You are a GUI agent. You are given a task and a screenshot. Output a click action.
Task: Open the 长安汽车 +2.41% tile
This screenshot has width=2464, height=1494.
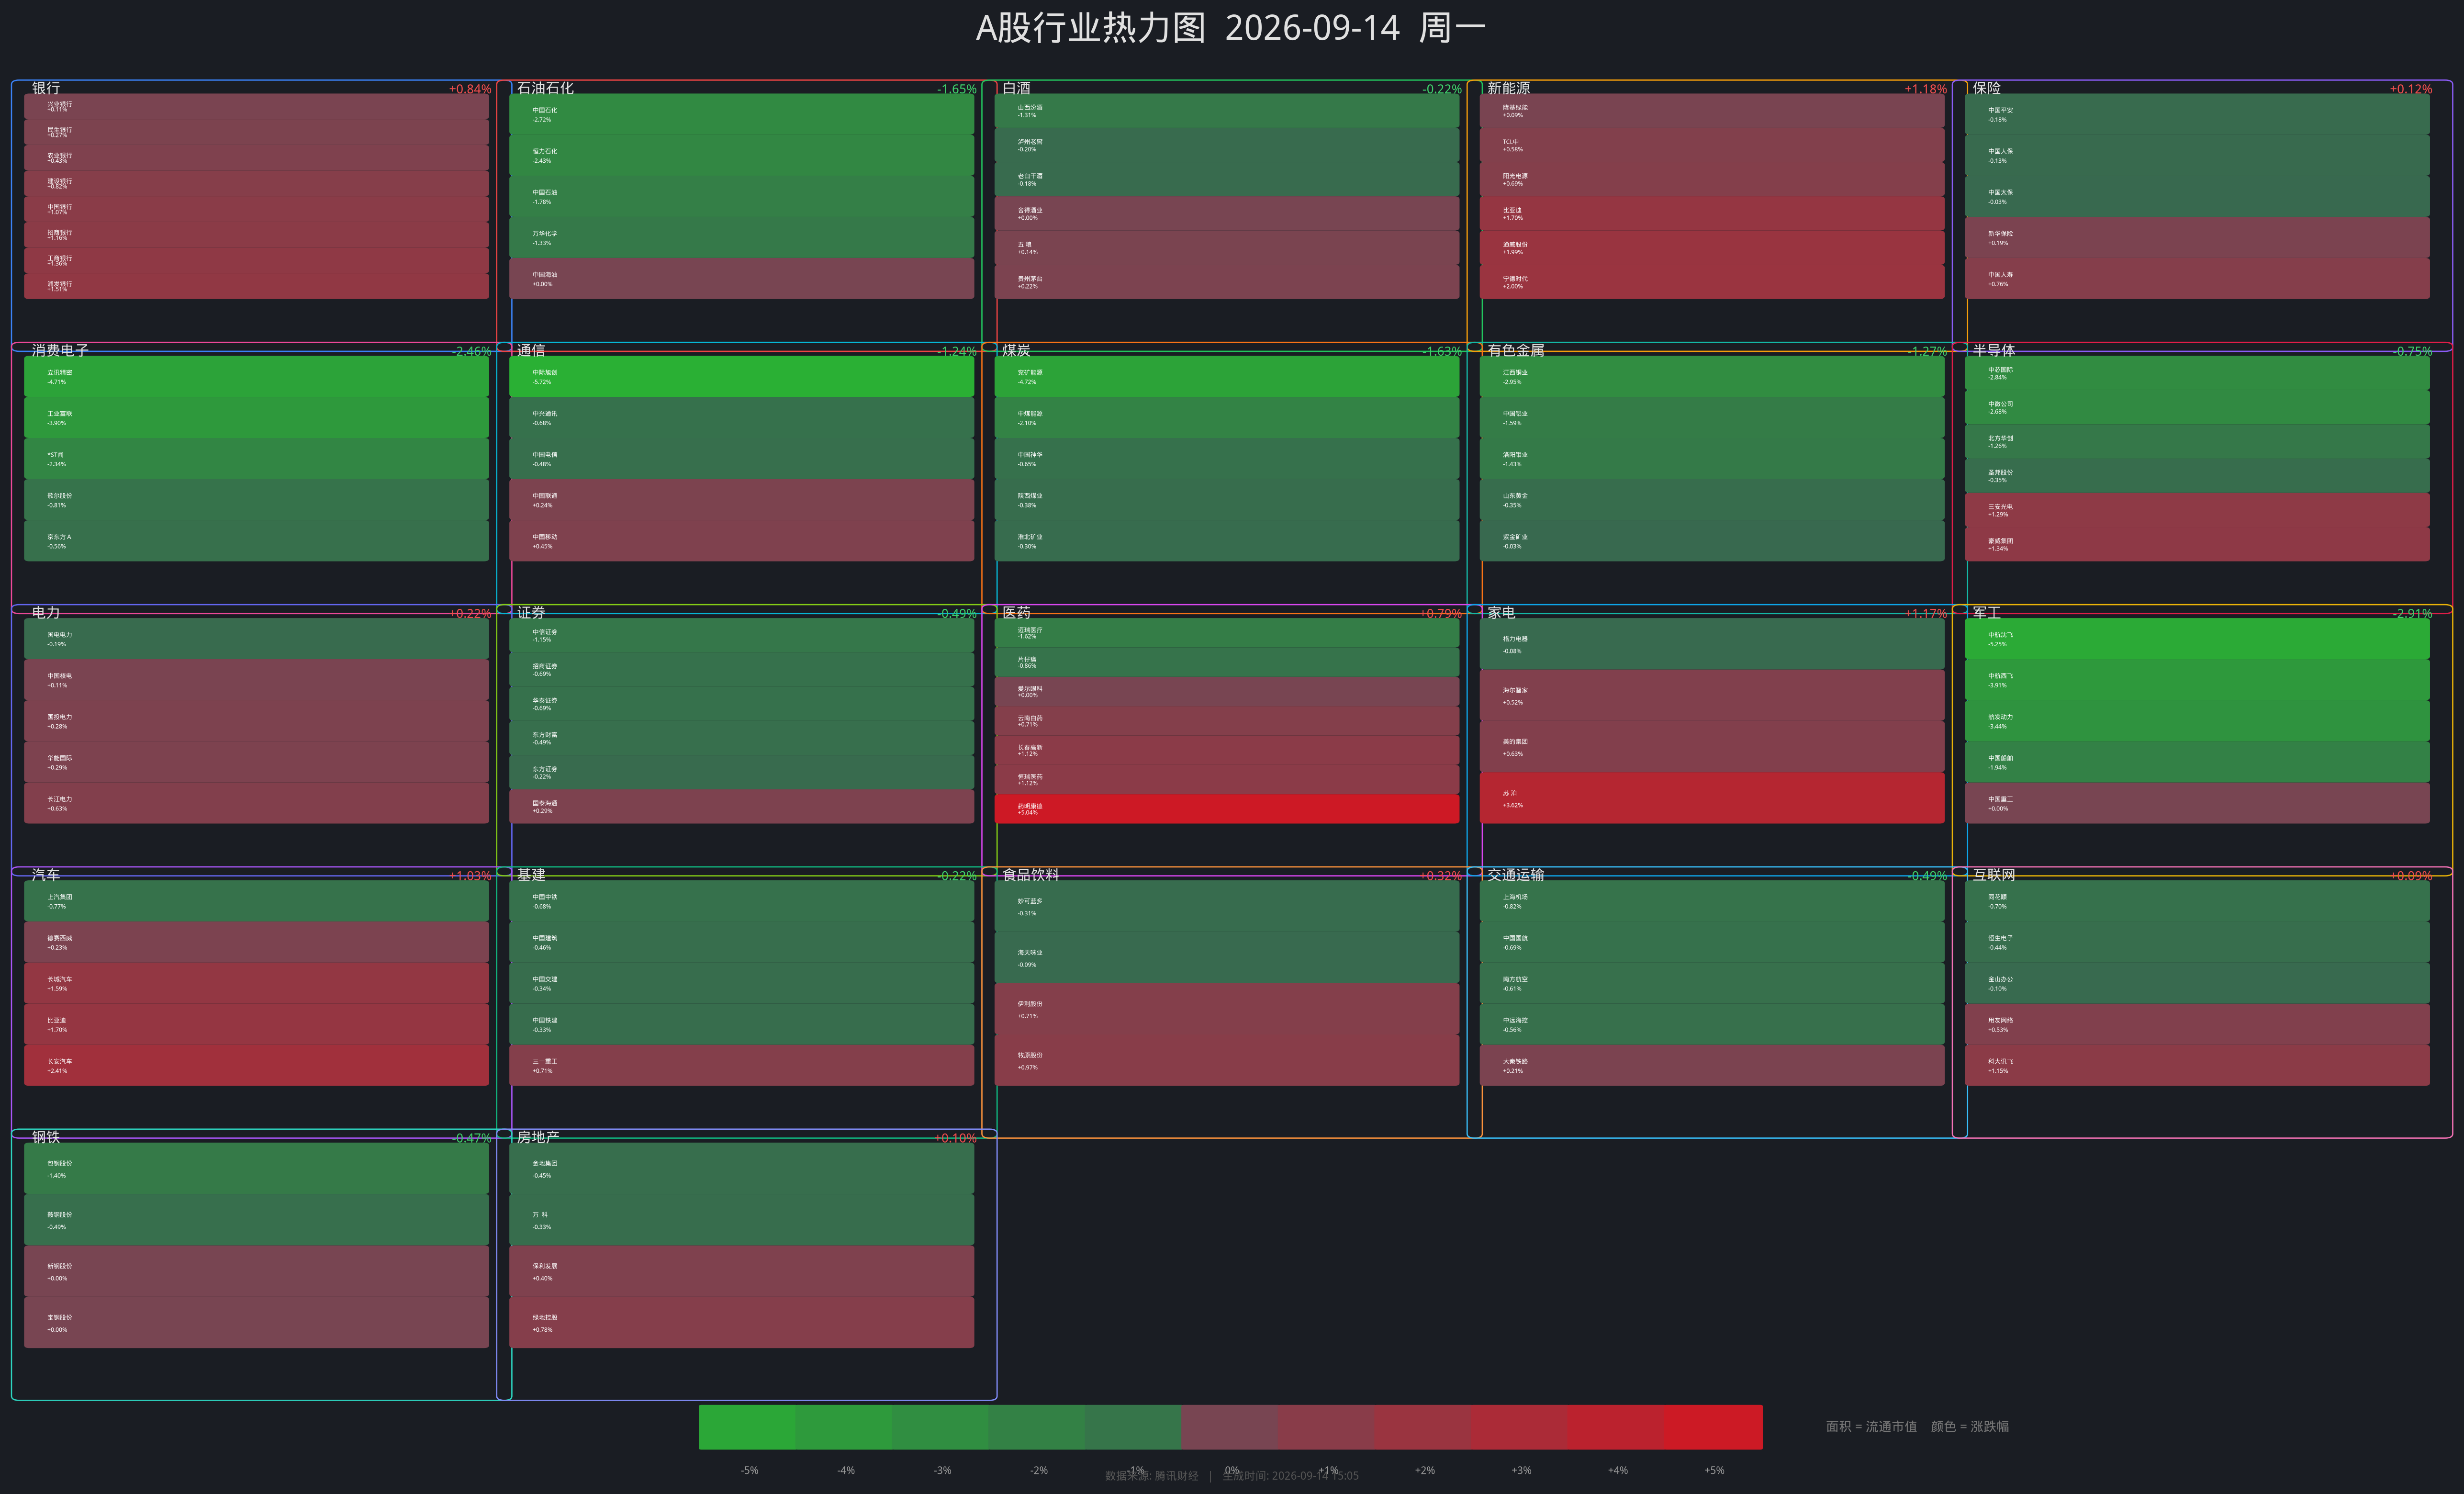tap(256, 1065)
